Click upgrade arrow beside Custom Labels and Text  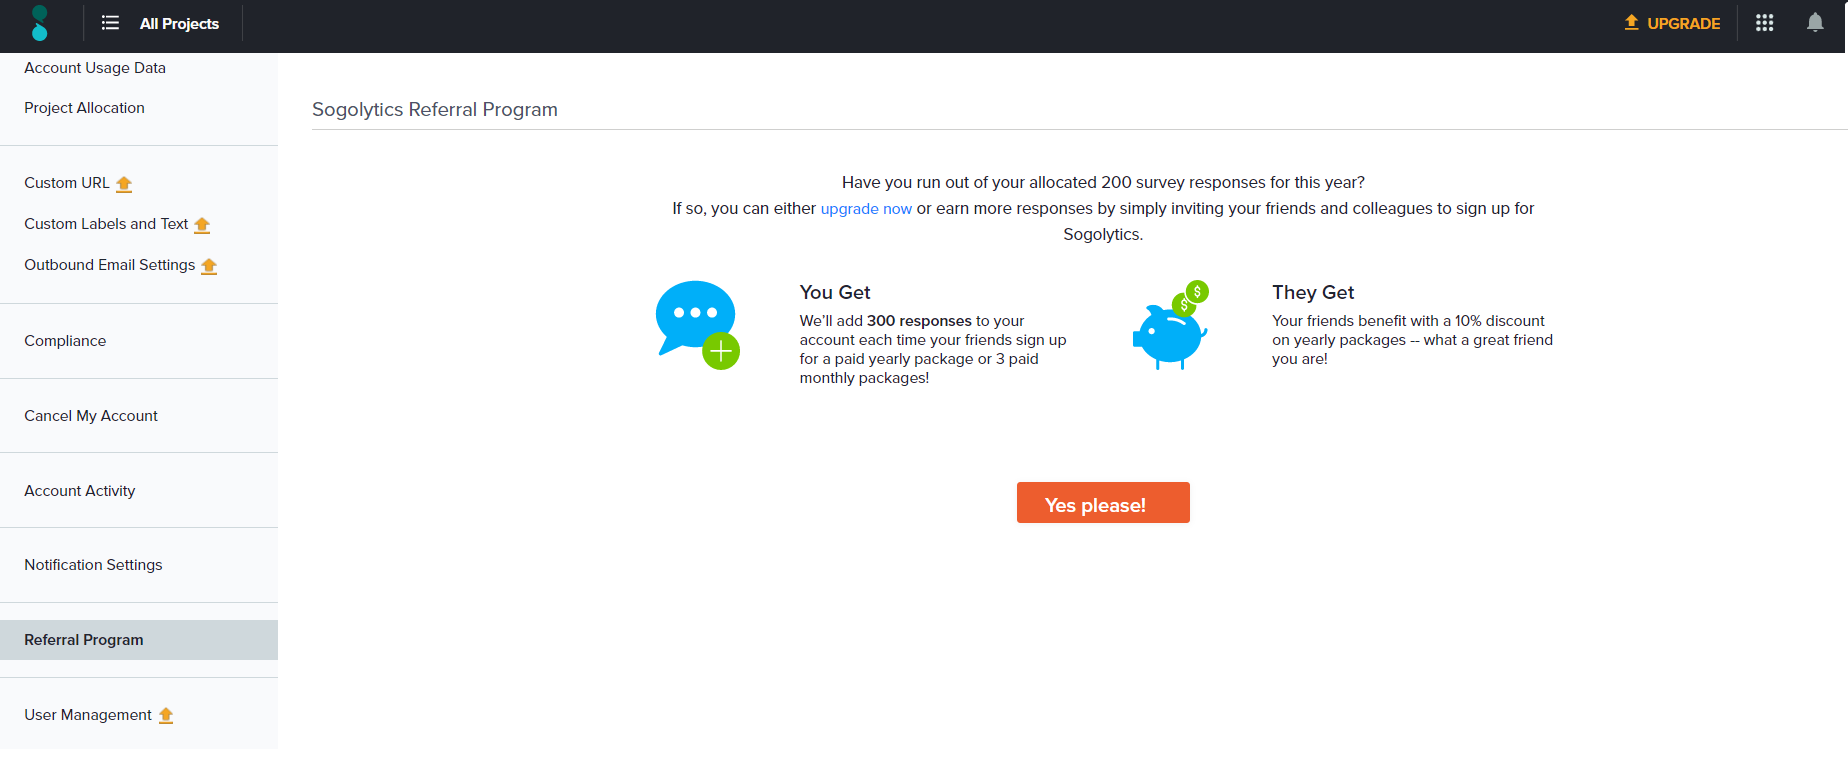tap(202, 225)
